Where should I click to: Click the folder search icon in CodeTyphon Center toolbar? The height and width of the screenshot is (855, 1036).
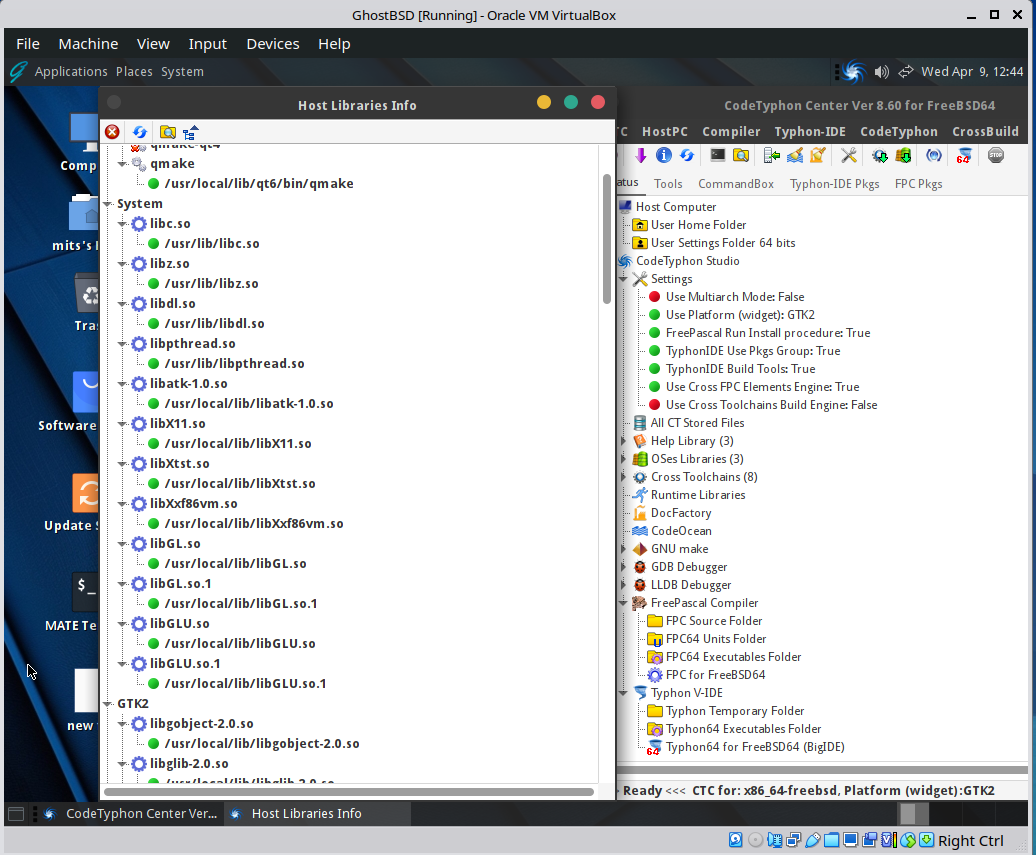tap(741, 155)
